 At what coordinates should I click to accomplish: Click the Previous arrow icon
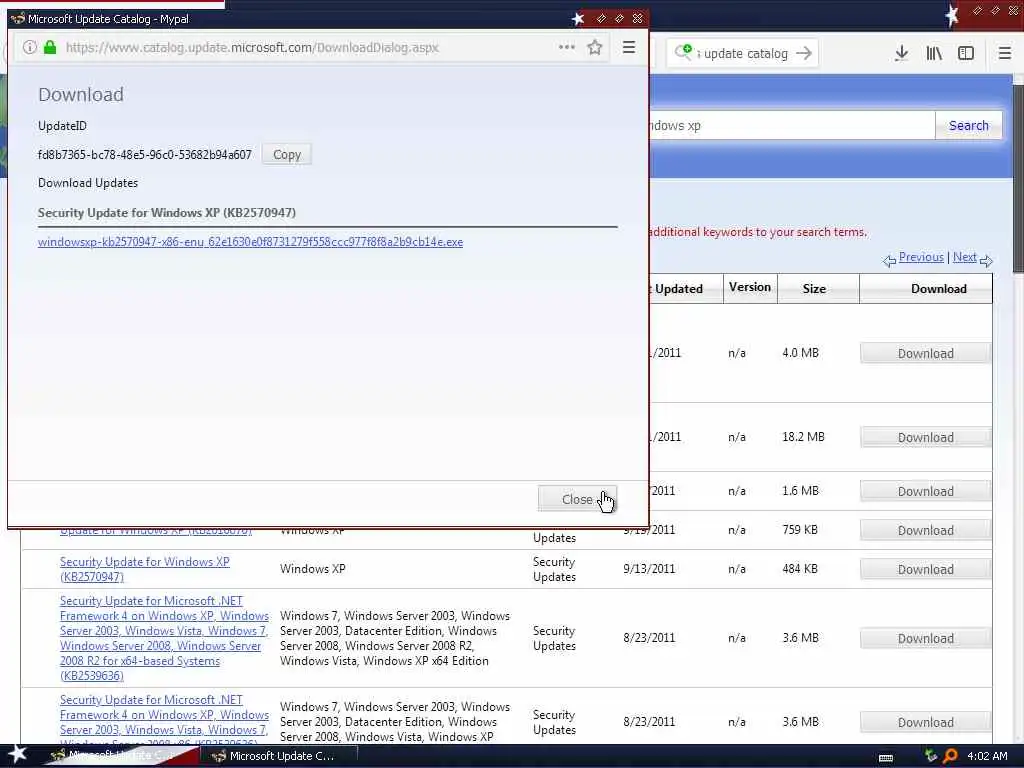point(889,261)
